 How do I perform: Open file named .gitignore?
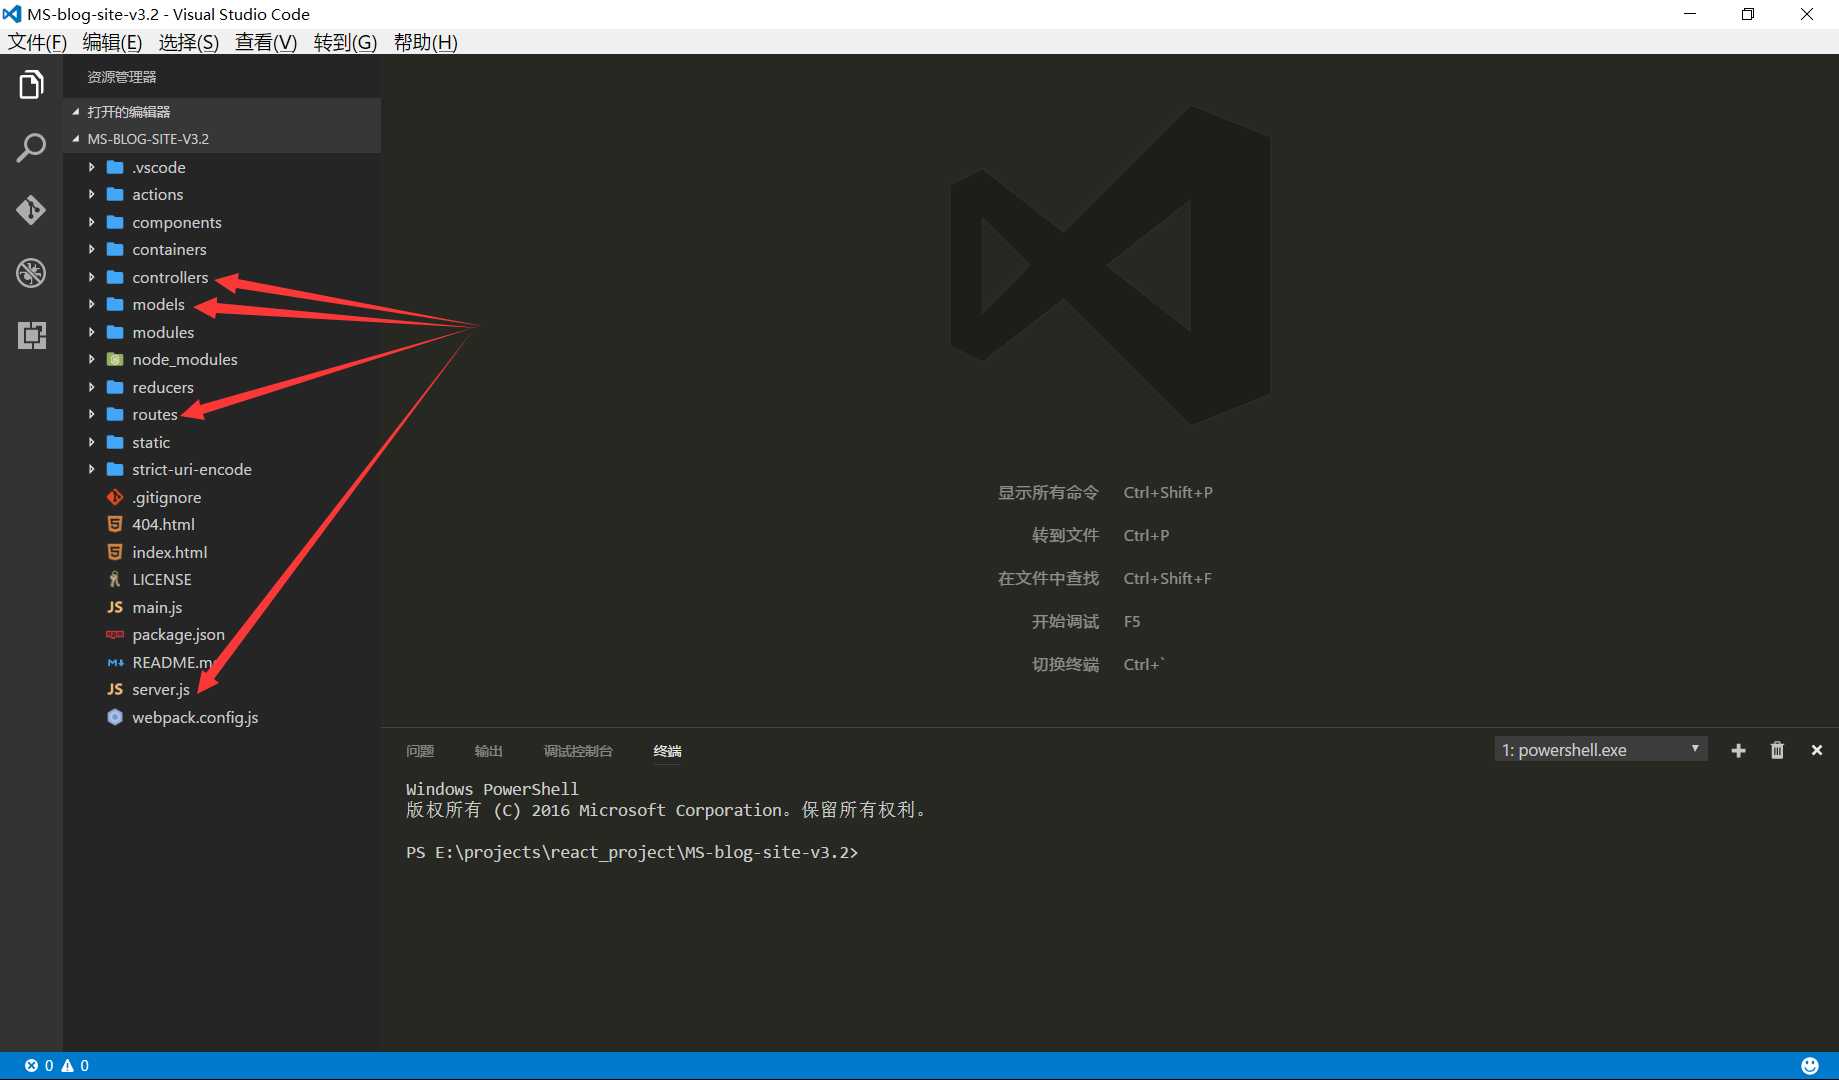pos(166,497)
